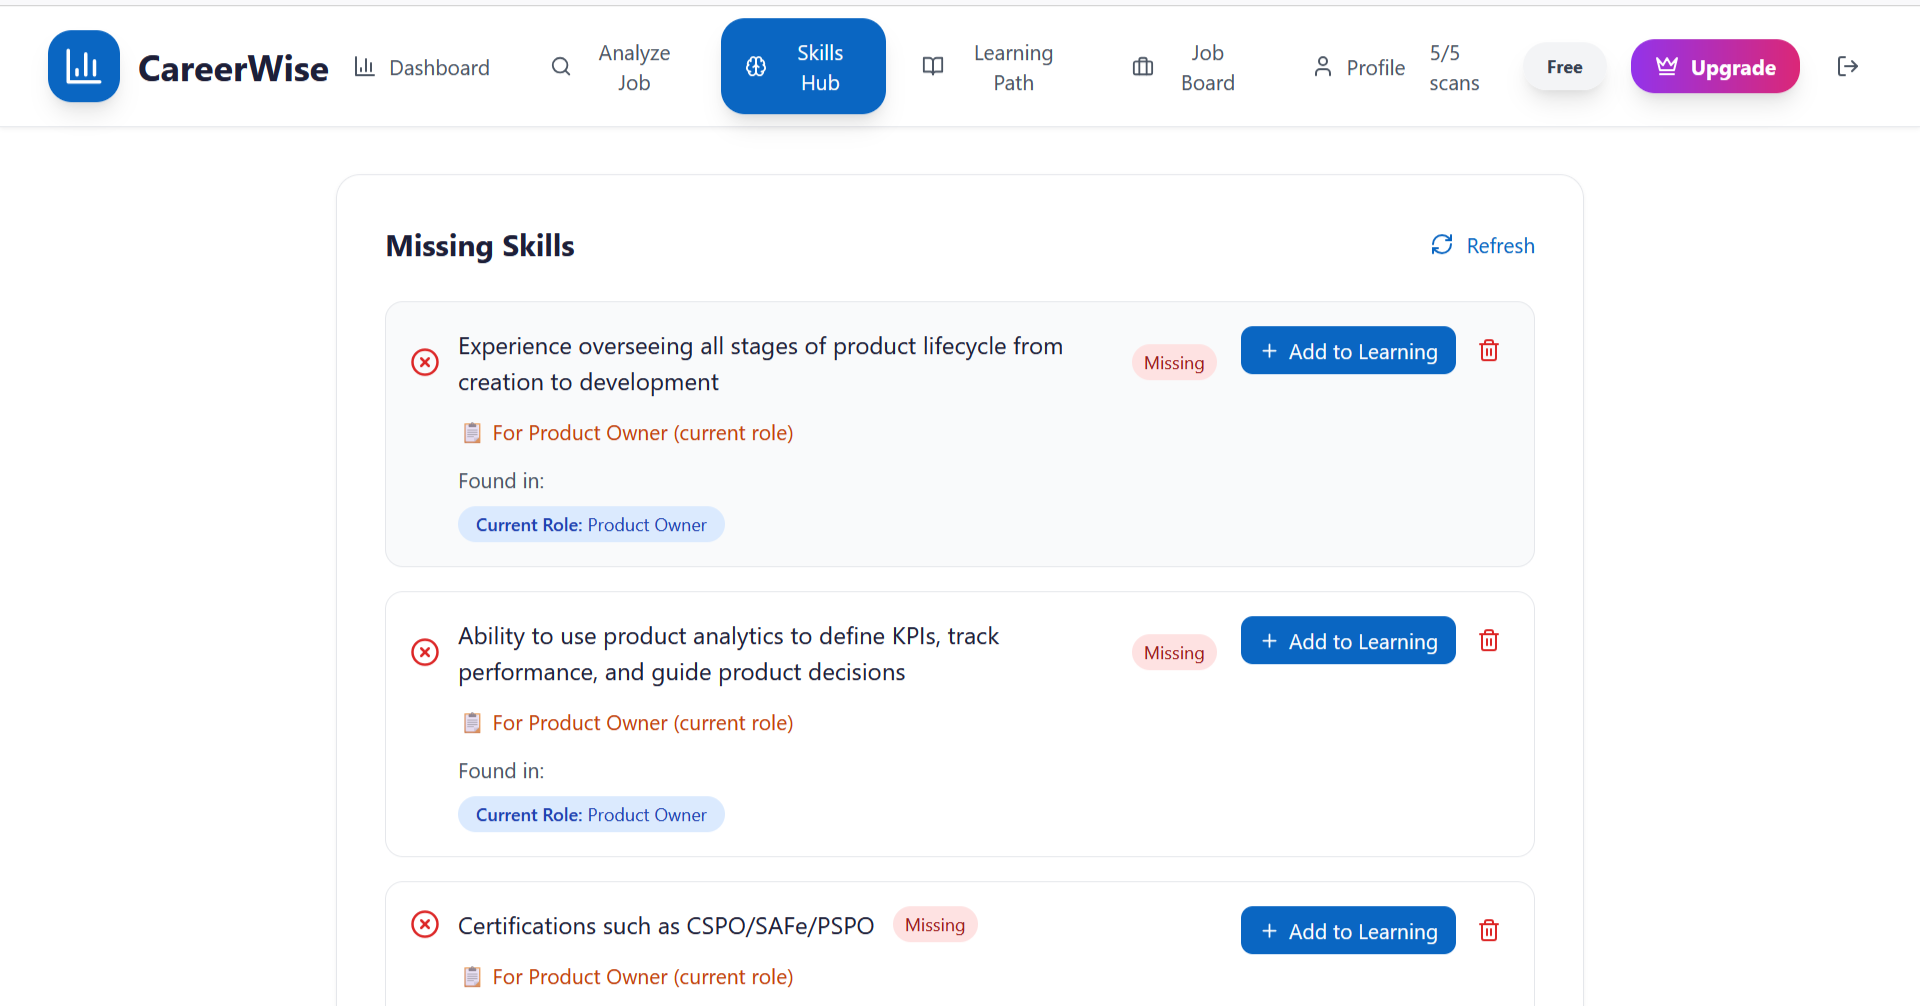Click the logout arrow icon
The height and width of the screenshot is (1006, 1920).
click(1848, 66)
